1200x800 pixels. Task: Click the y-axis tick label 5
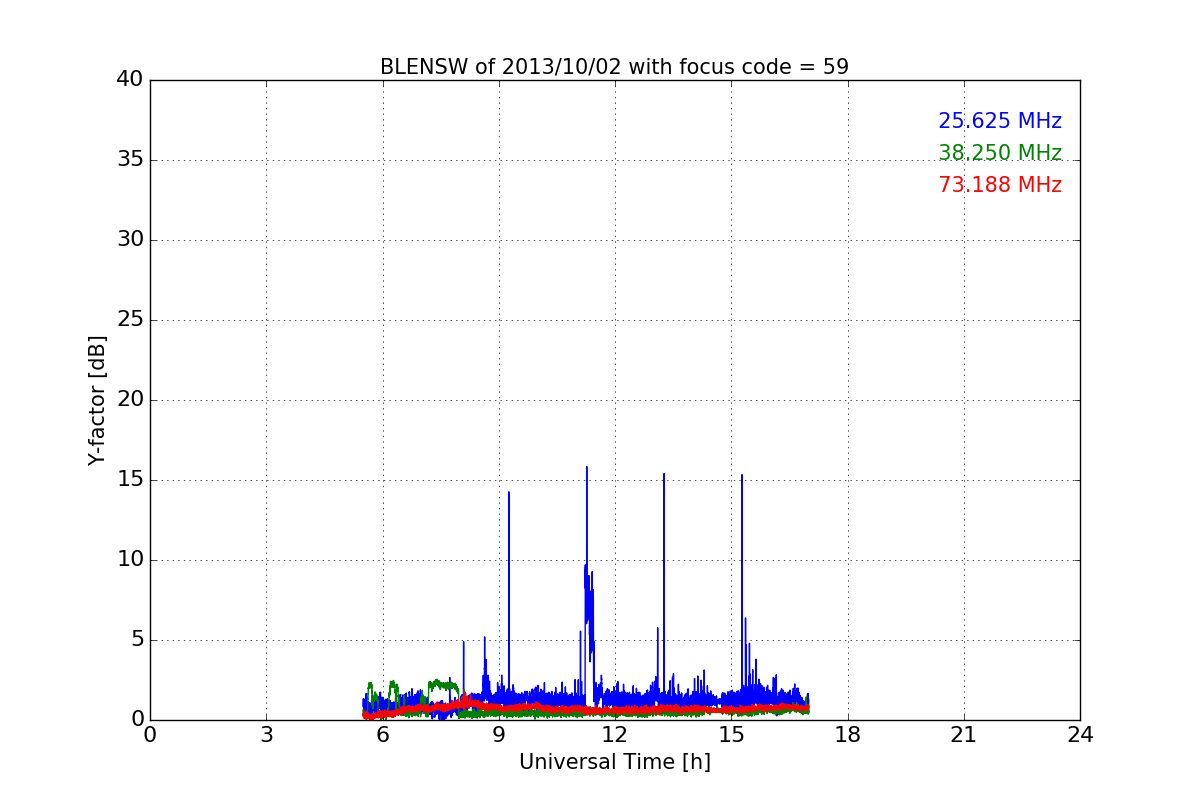coord(136,640)
